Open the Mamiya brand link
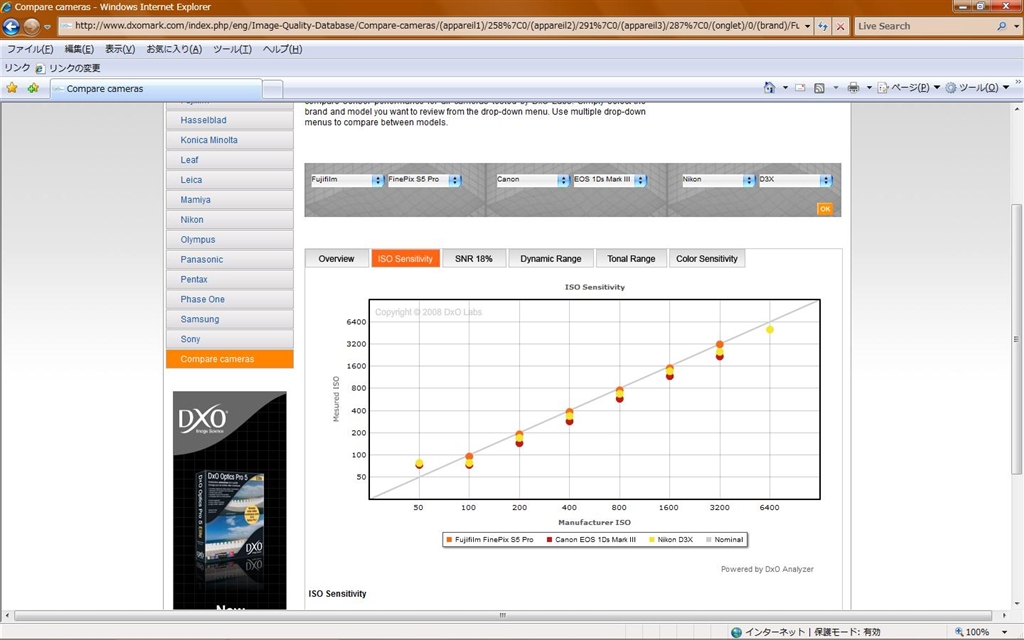Screen dimensions: 1024x640 coord(229,200)
